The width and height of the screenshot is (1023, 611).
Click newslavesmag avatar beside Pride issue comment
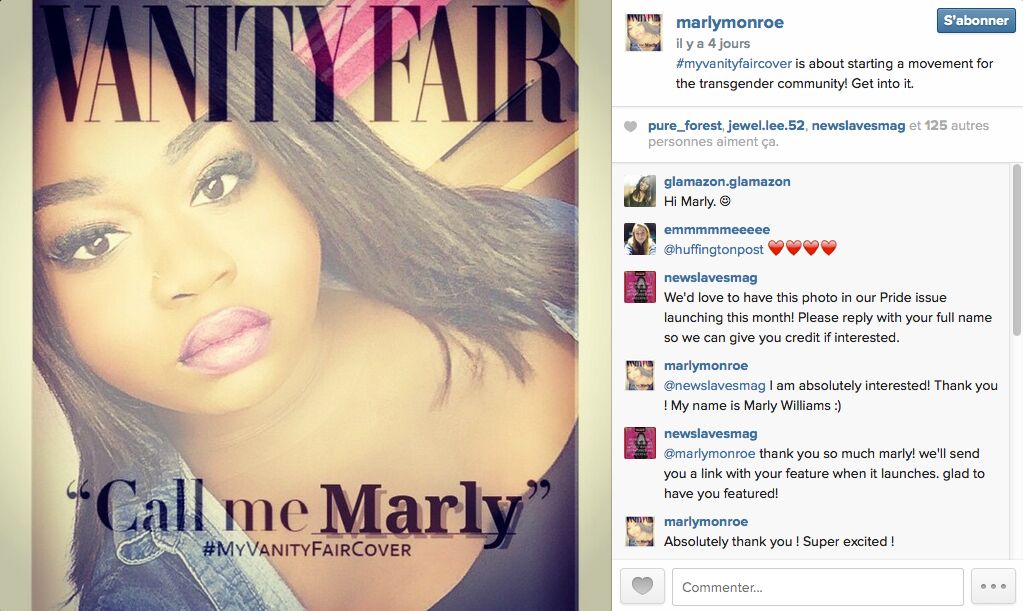pyautogui.click(x=640, y=287)
